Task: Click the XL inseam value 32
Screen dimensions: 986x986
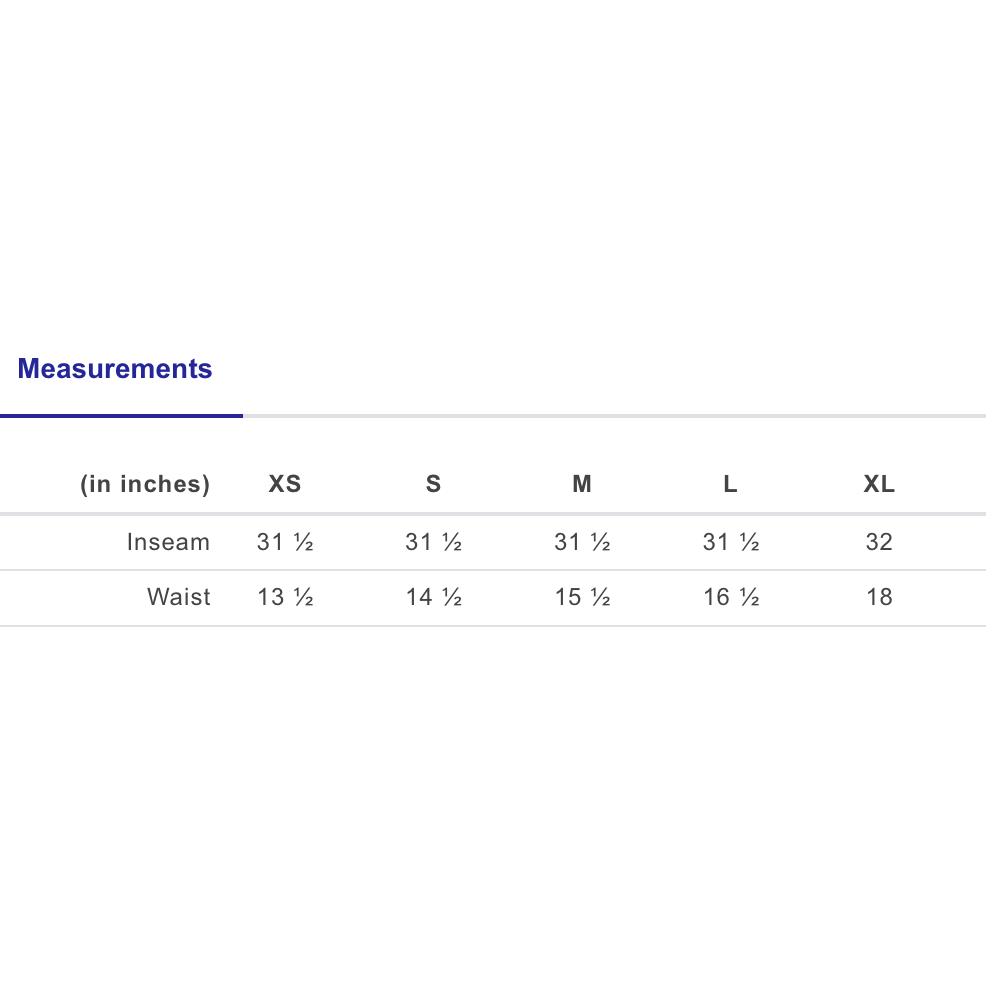Action: pos(879,542)
